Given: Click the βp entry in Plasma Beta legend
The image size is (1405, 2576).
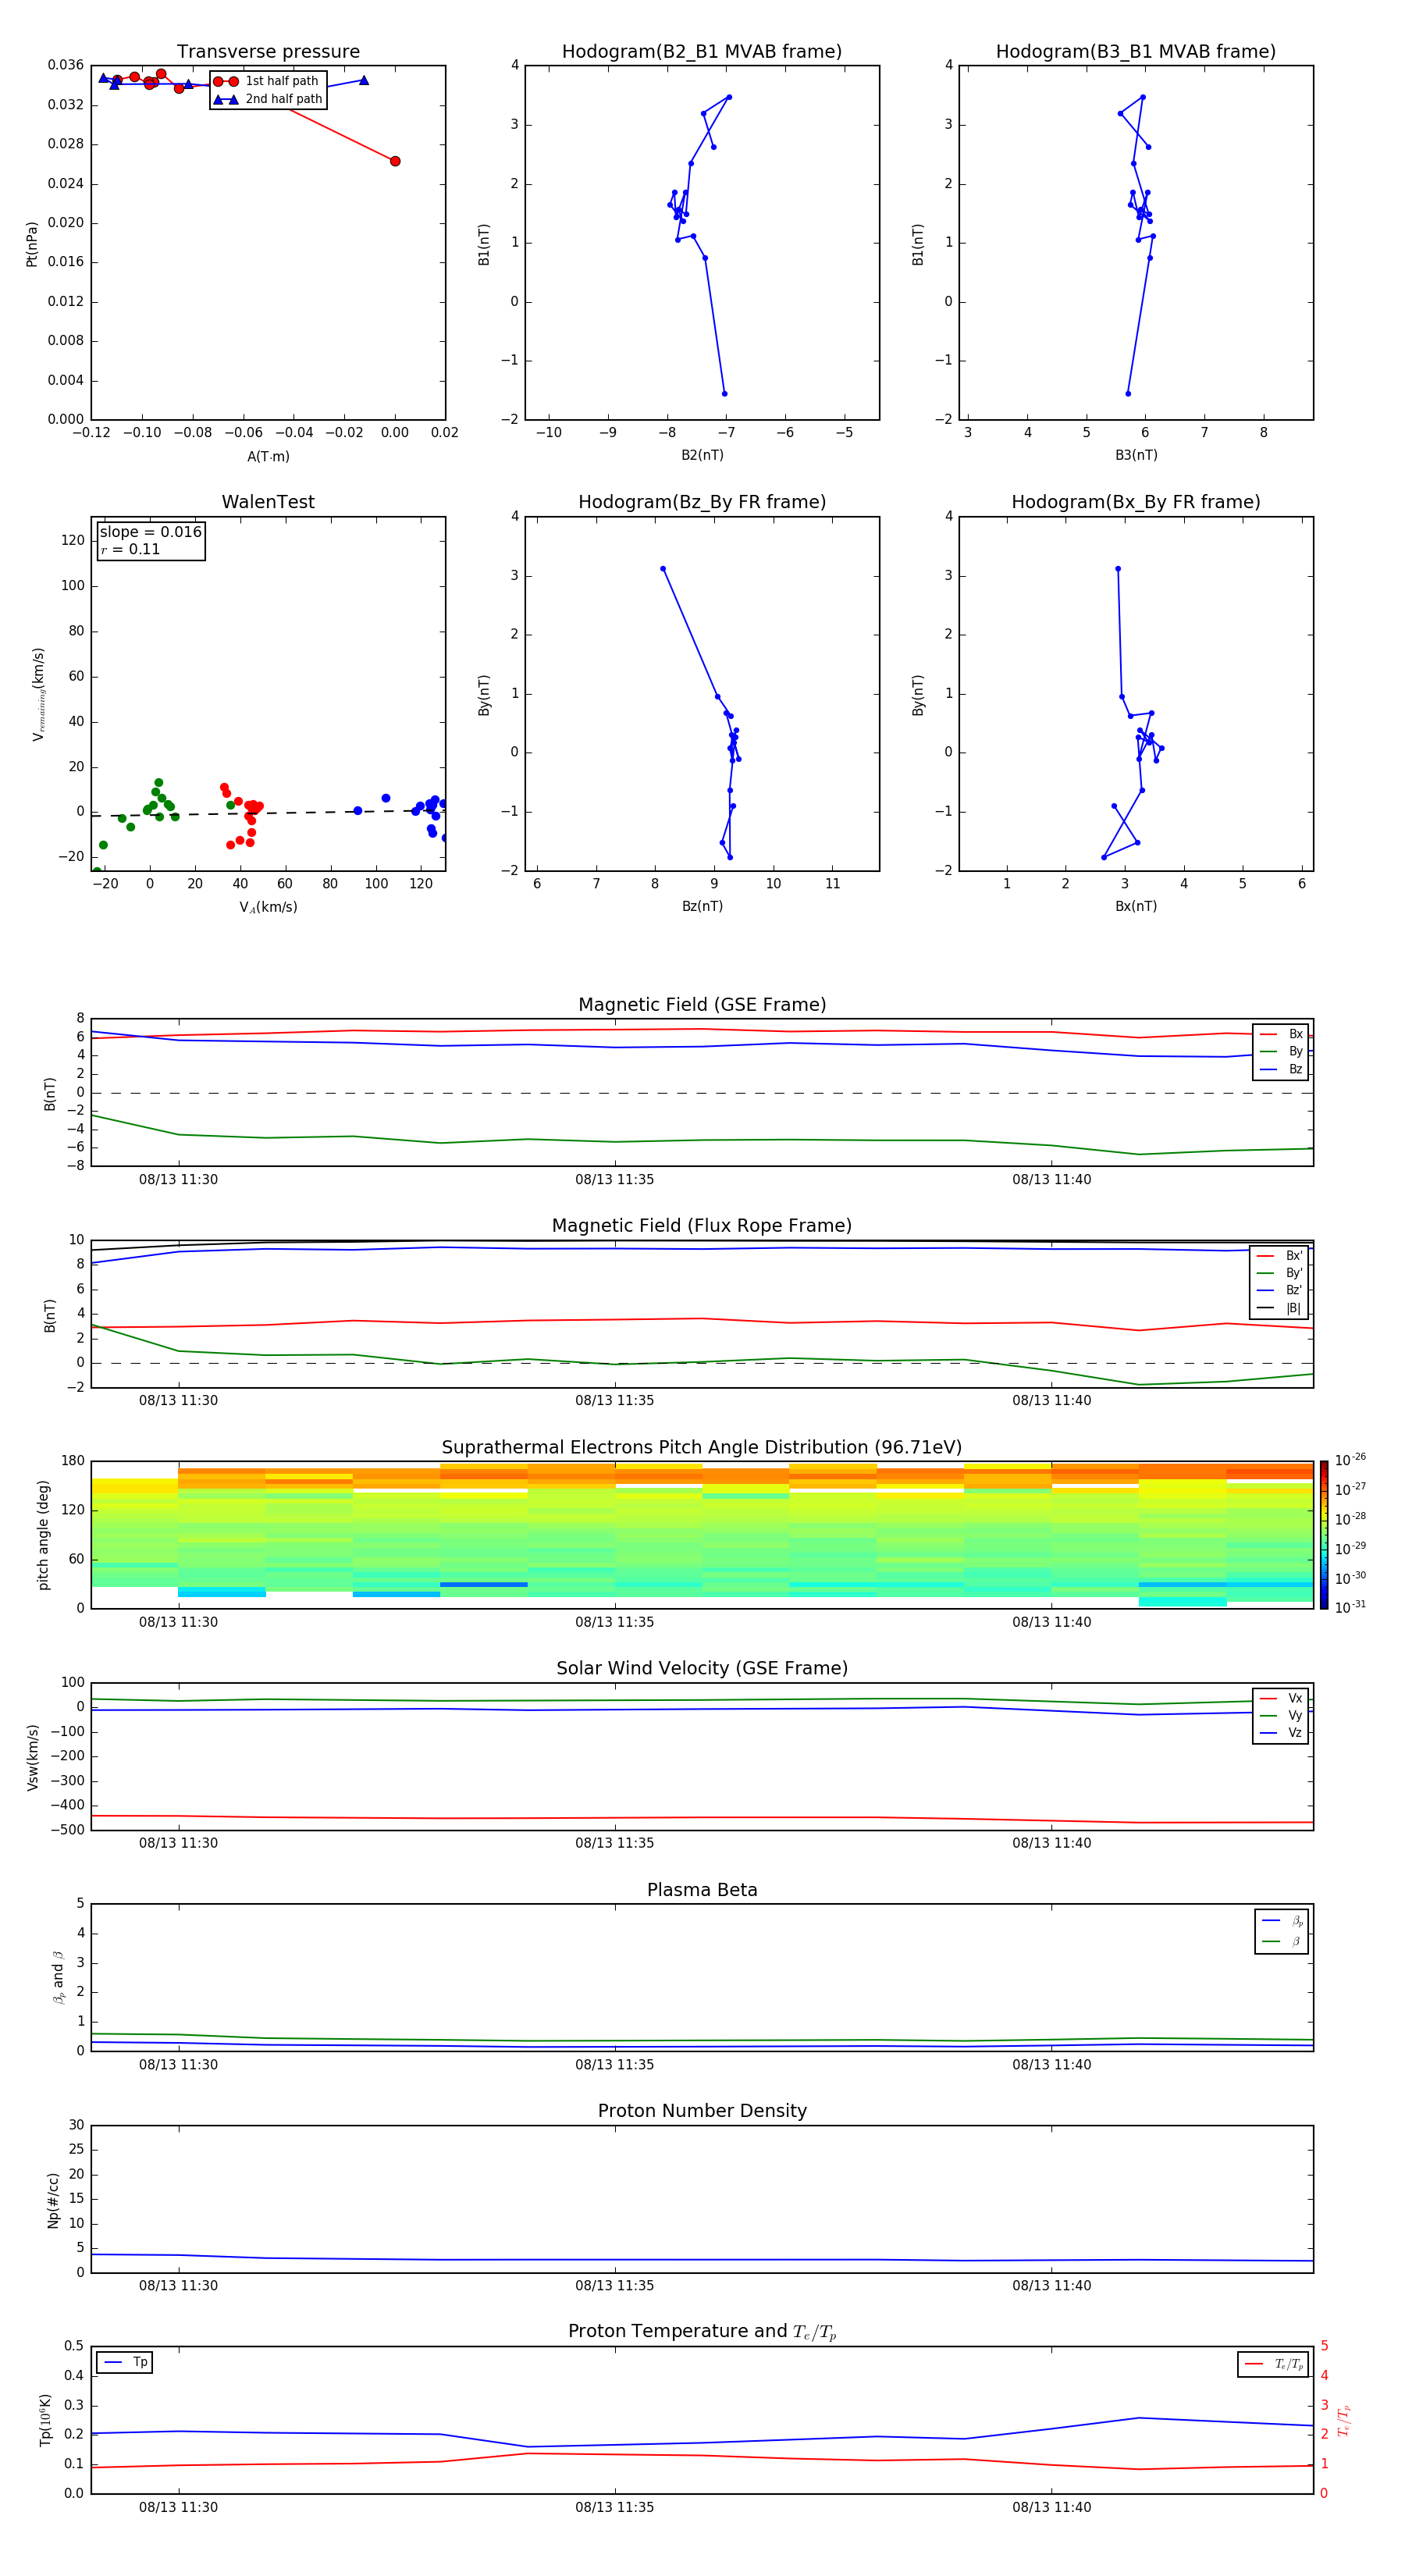Looking at the screenshot, I should click(x=1282, y=1921).
